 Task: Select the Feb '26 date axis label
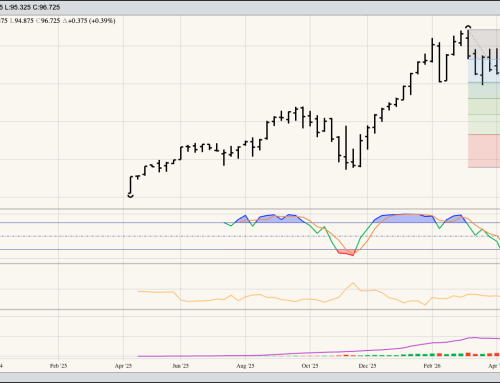[432, 366]
